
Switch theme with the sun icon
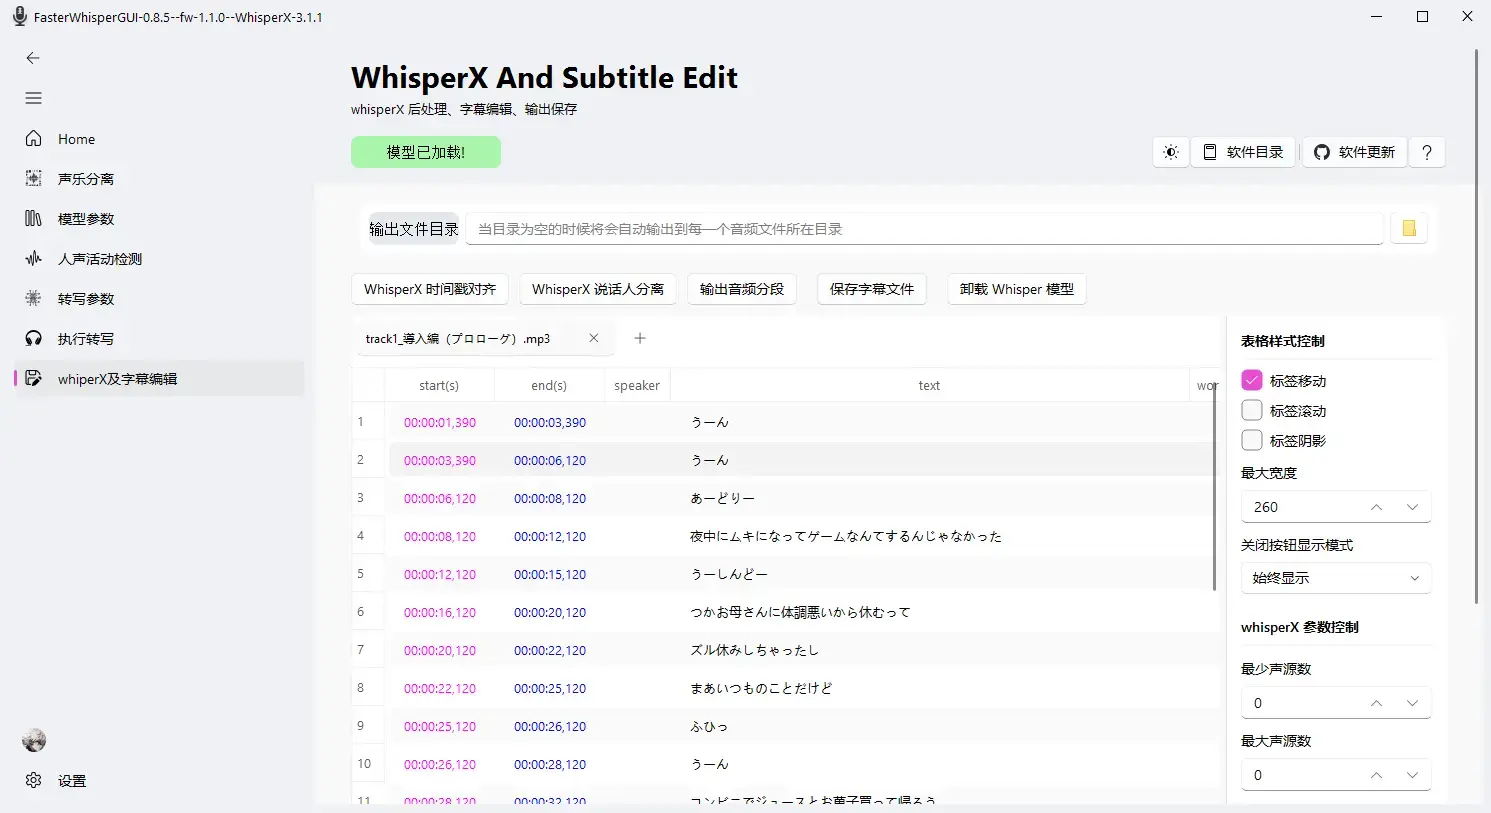1171,152
